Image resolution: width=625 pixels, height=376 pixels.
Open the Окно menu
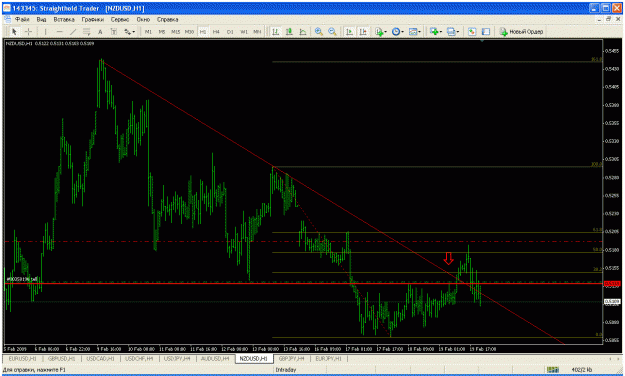pos(143,20)
